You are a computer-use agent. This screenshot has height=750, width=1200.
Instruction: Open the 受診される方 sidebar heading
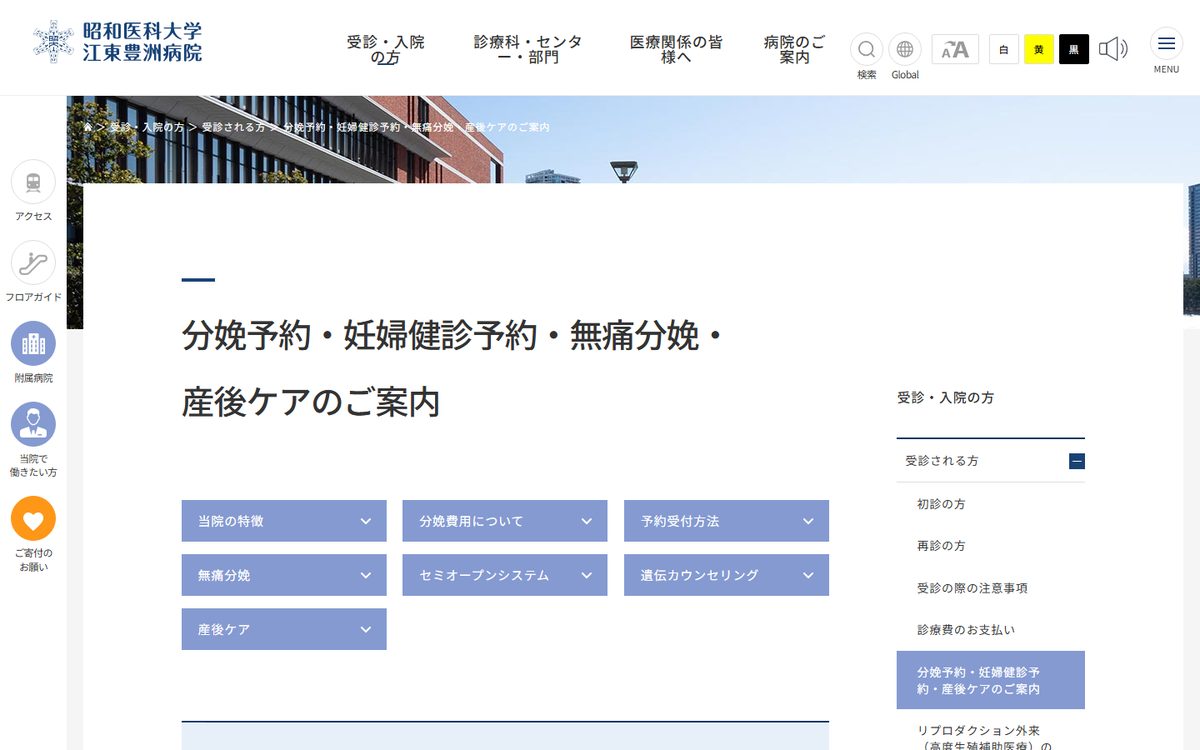pos(942,461)
